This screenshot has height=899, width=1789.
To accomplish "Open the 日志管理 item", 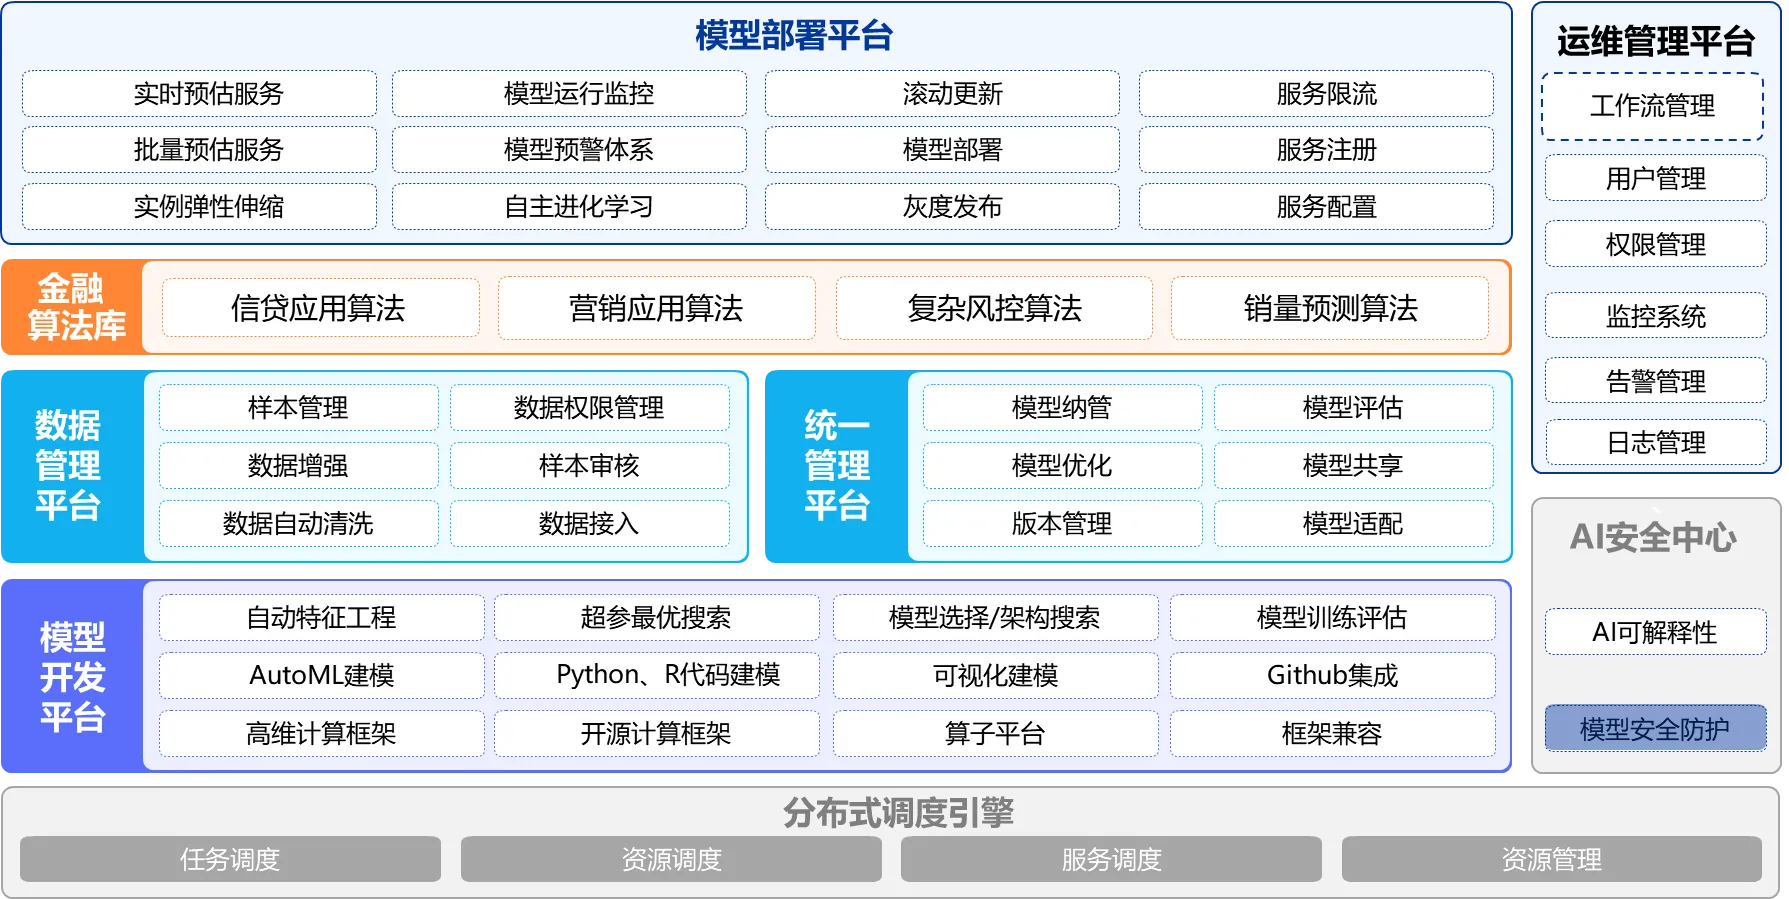I will (1655, 442).
